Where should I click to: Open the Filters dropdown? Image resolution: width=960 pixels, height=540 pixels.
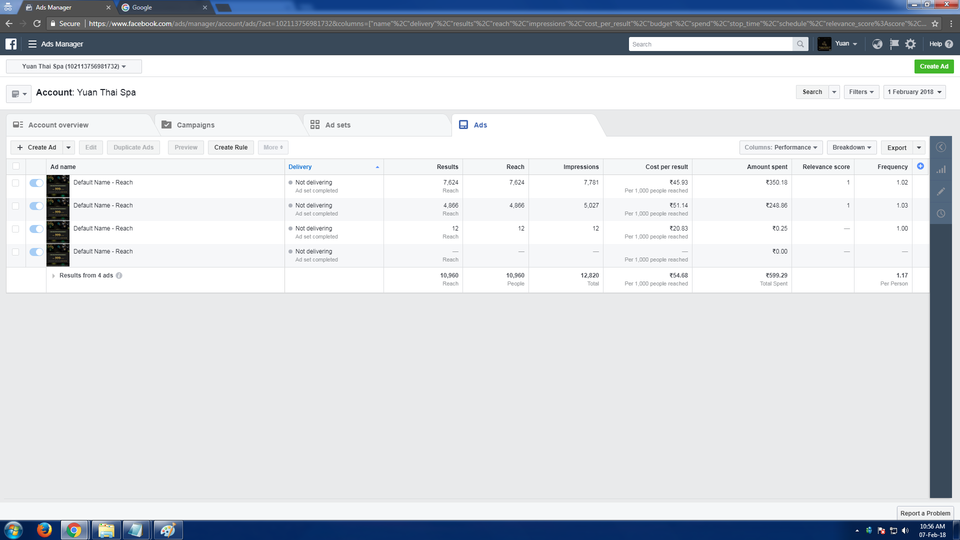click(x=861, y=92)
